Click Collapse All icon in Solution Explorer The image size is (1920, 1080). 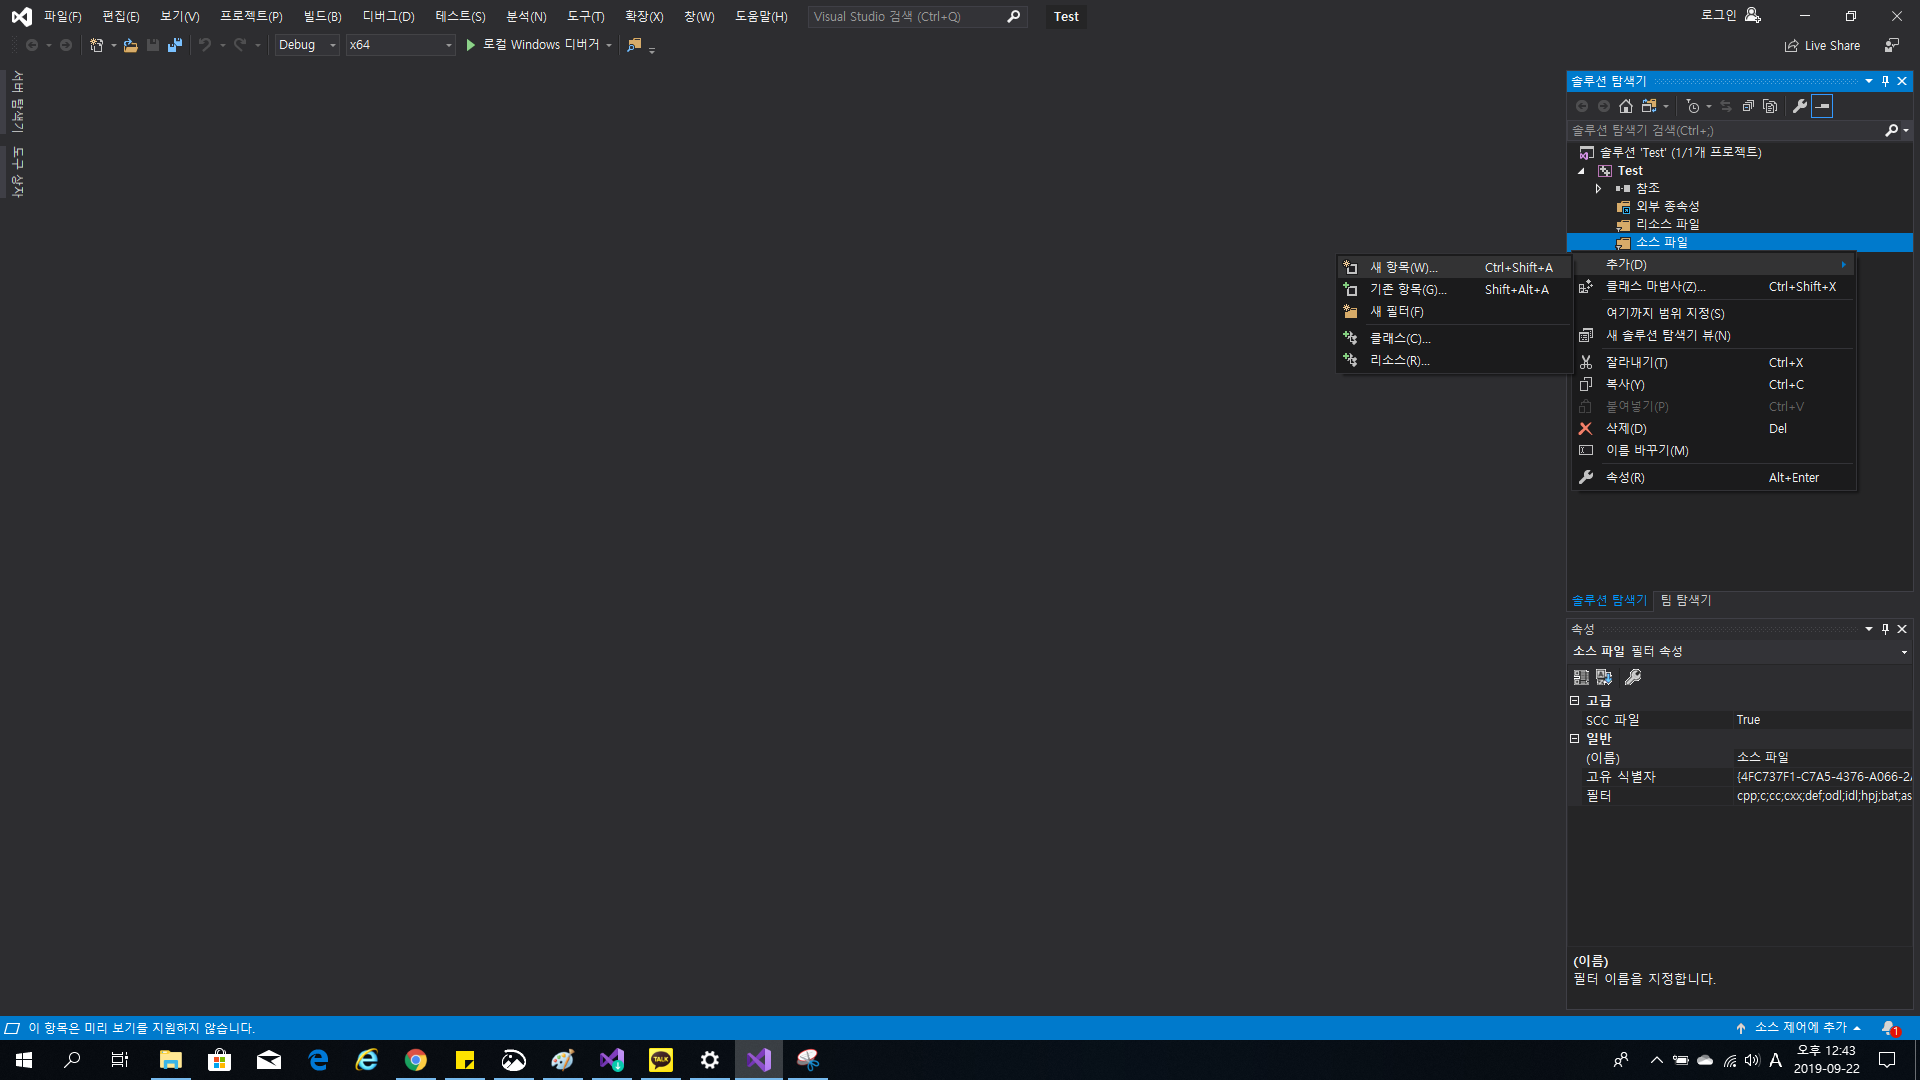click(1748, 106)
